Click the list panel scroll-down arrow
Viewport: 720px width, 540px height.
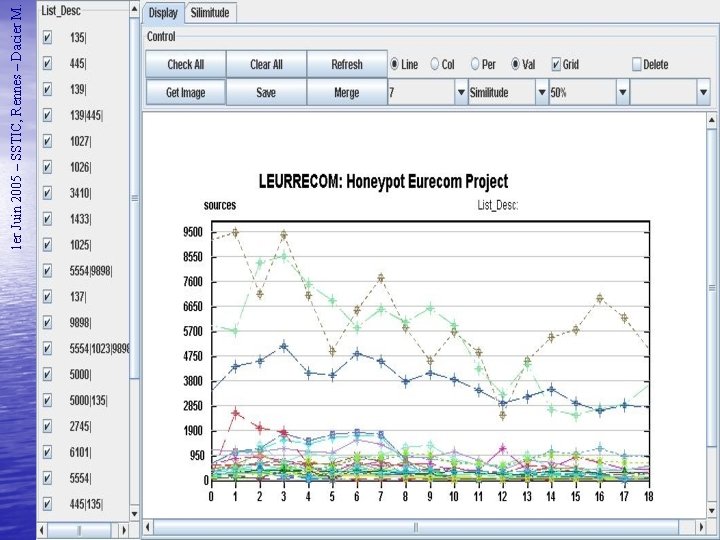pos(135,514)
